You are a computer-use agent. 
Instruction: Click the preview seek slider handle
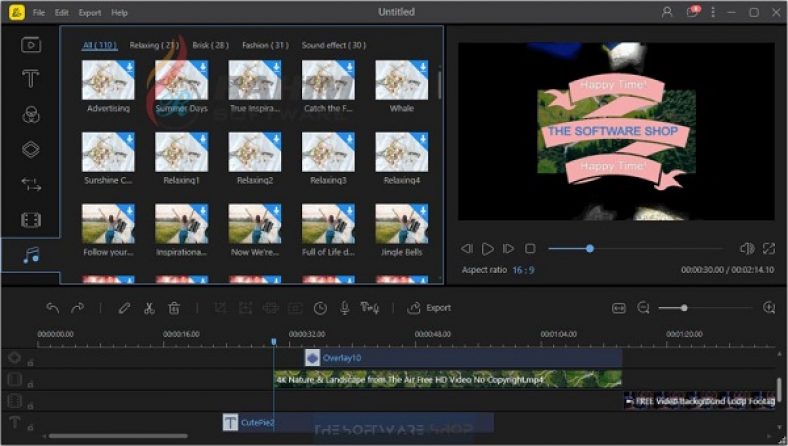590,248
